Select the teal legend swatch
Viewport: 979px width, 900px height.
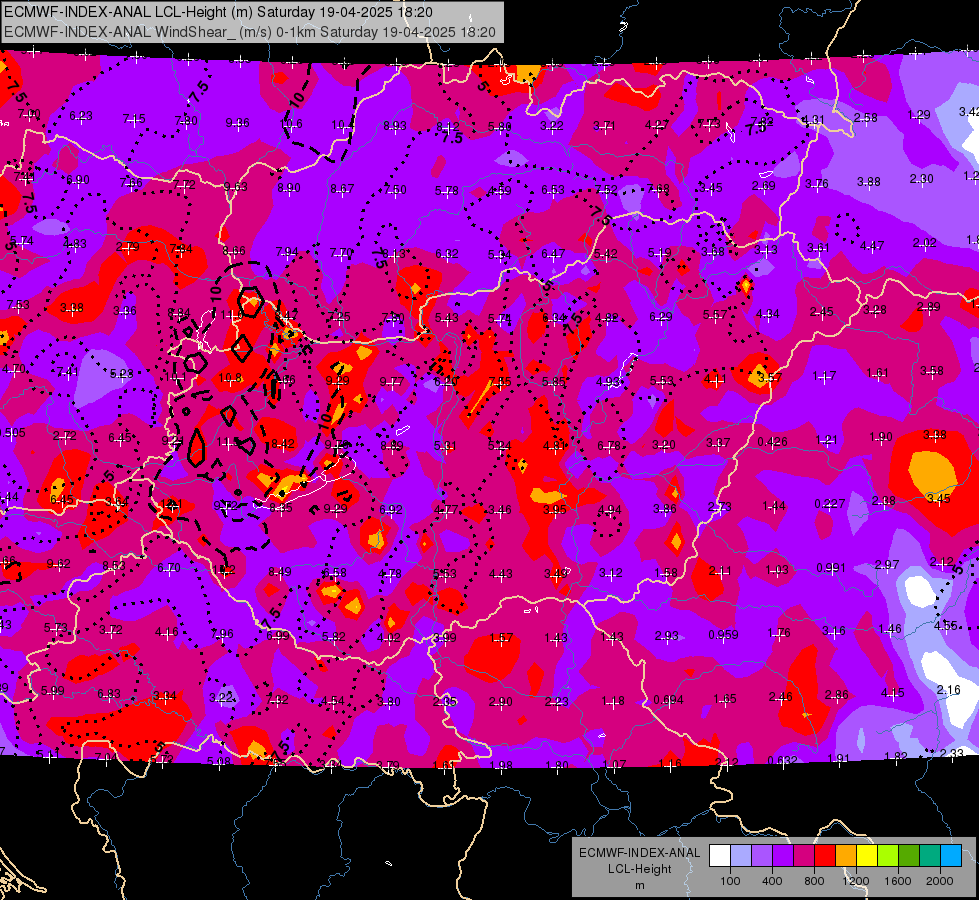click(930, 856)
